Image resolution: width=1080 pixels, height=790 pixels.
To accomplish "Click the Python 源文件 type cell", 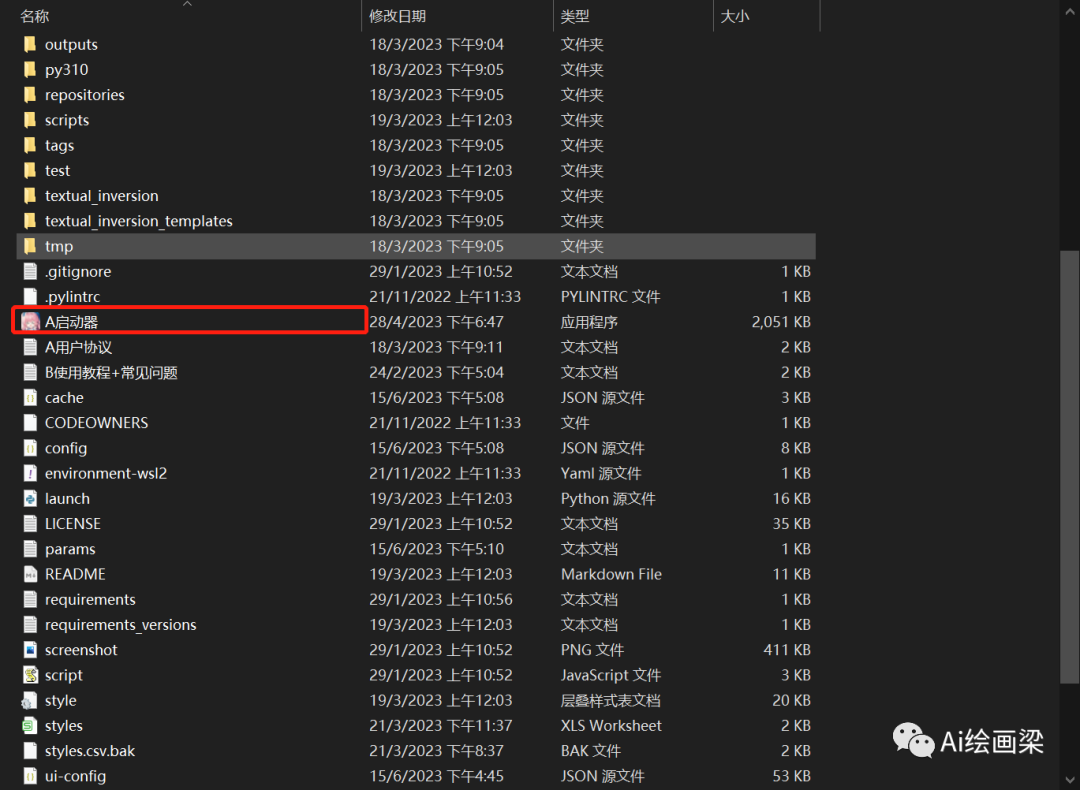I will tap(608, 499).
